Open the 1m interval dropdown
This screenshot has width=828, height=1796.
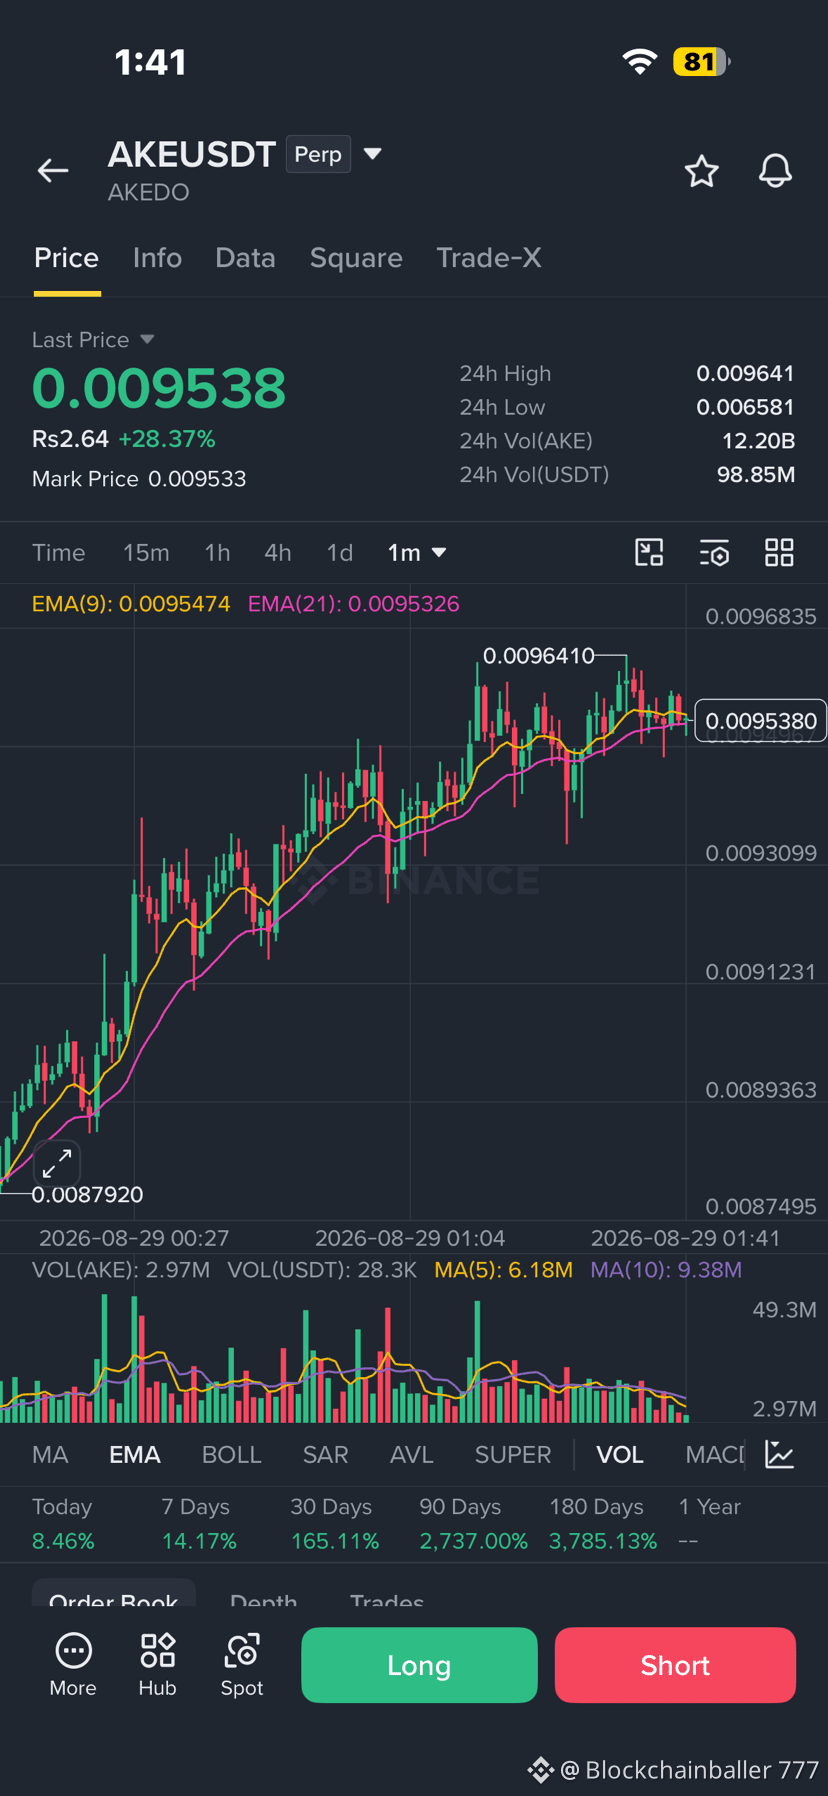417,553
